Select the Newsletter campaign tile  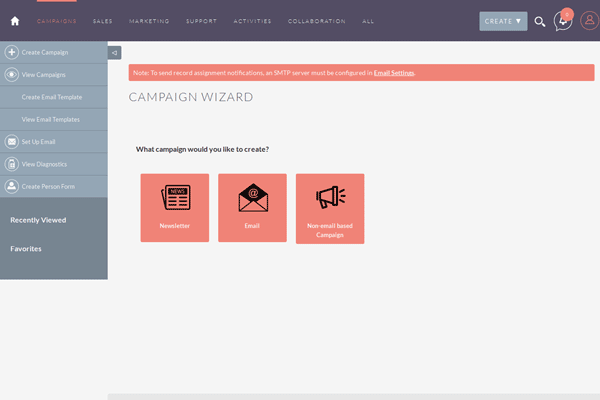[x=175, y=208]
